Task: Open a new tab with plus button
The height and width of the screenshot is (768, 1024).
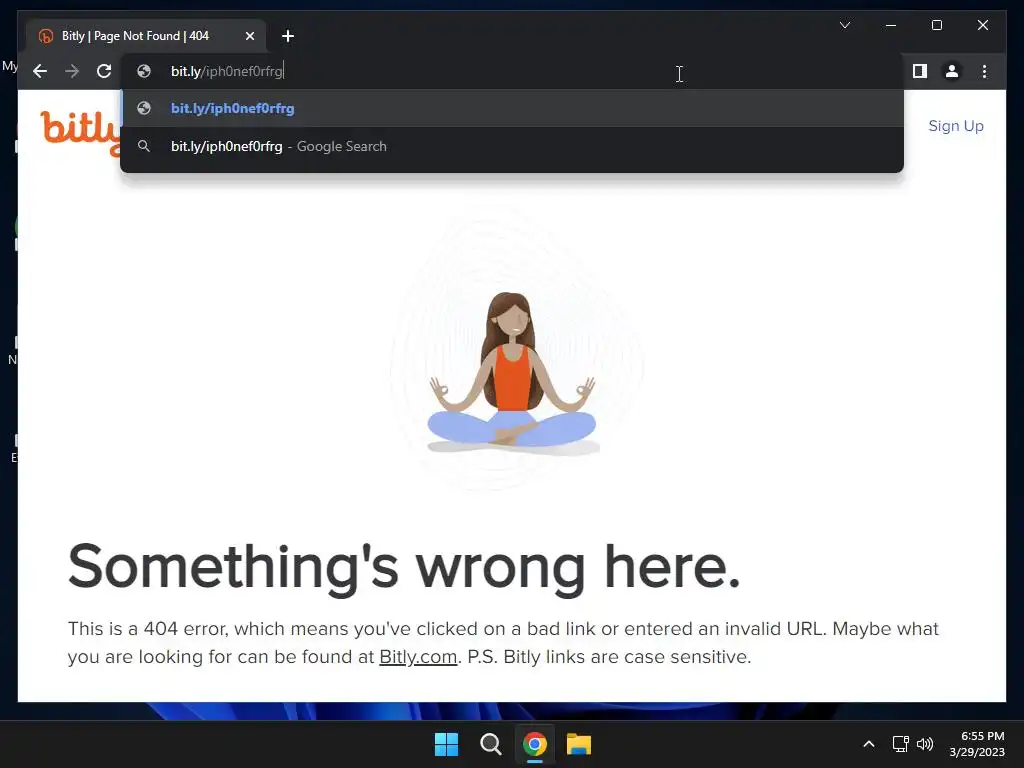Action: pos(288,36)
